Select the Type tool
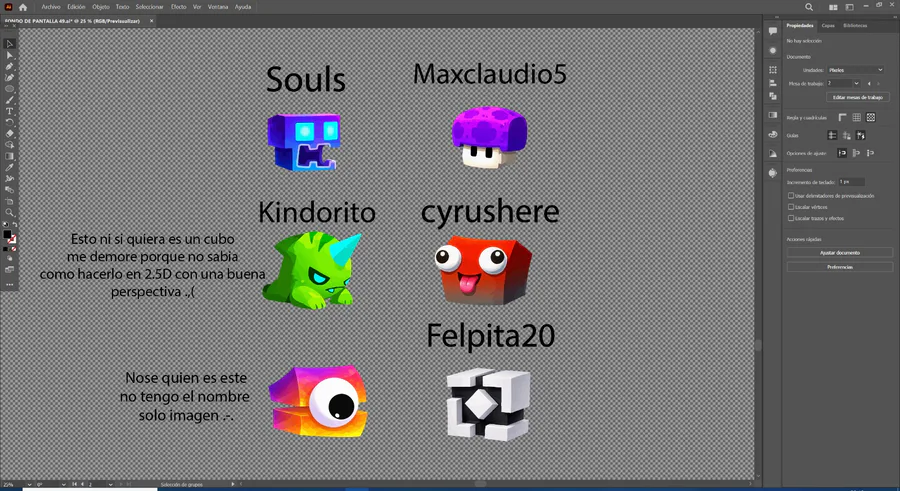Viewport: 900px width, 491px height. (x=9, y=111)
